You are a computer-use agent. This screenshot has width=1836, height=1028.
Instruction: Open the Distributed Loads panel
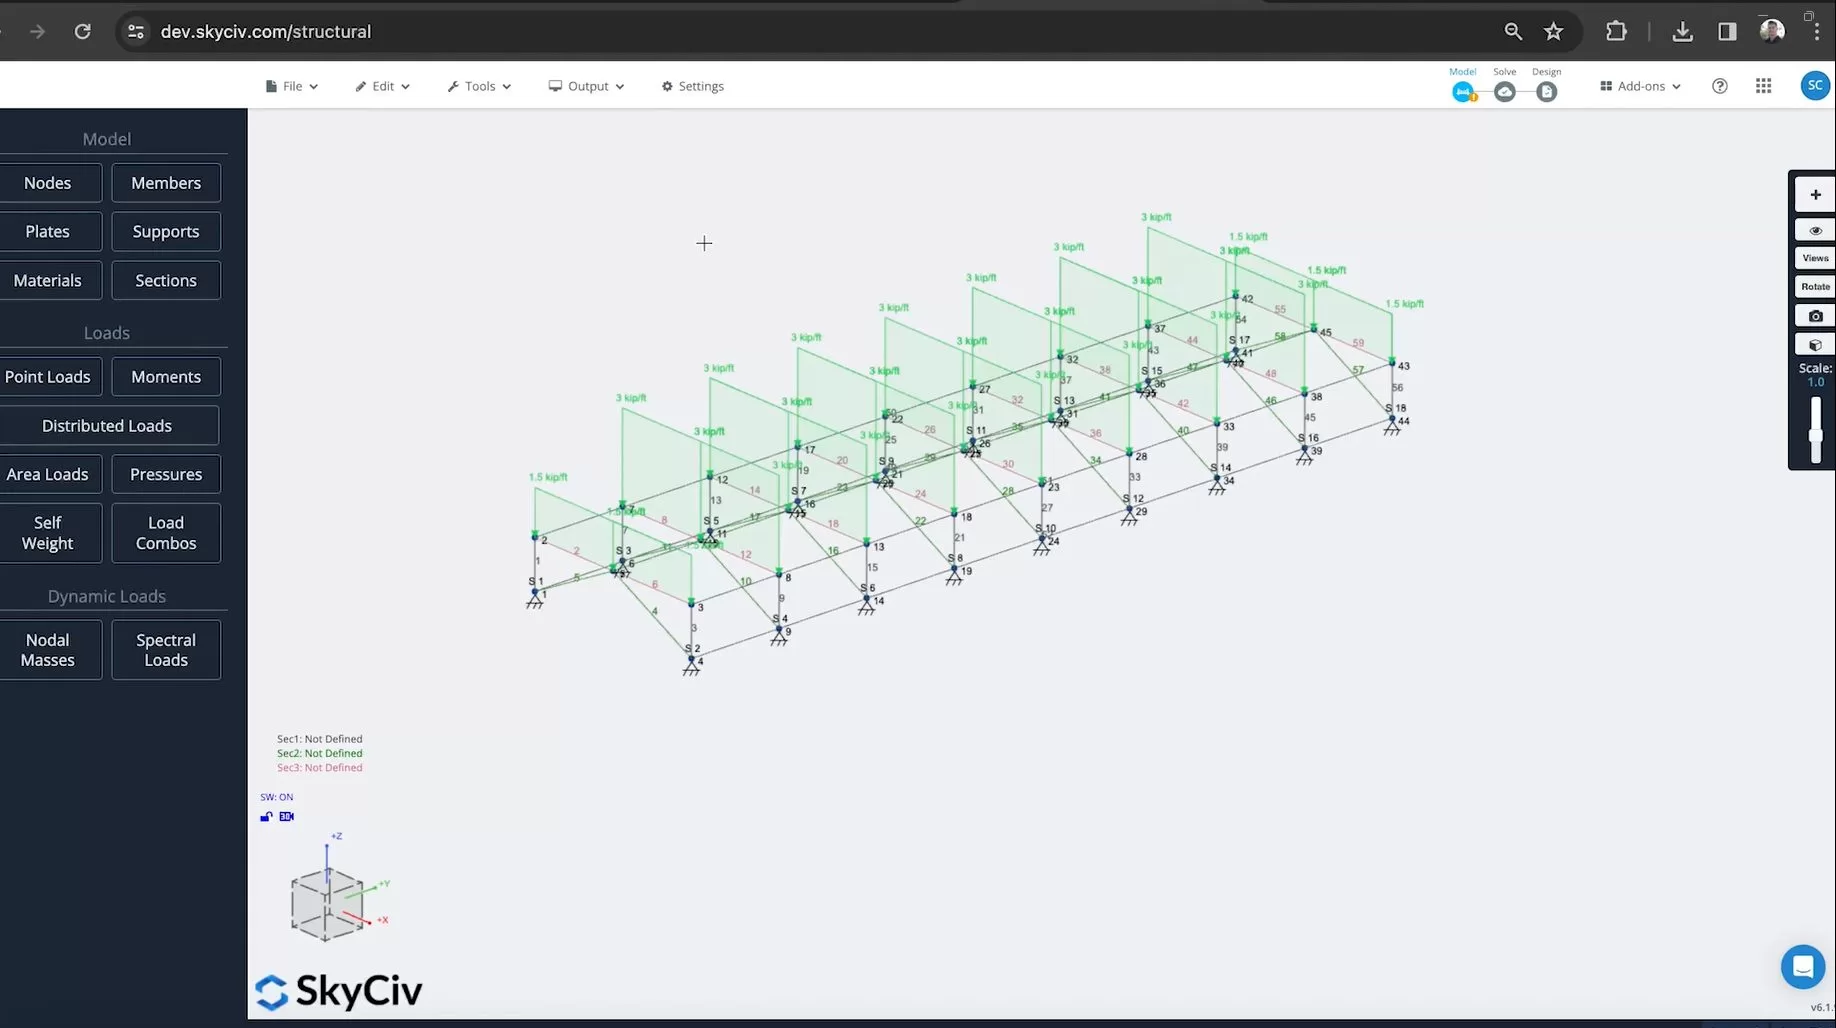click(107, 425)
